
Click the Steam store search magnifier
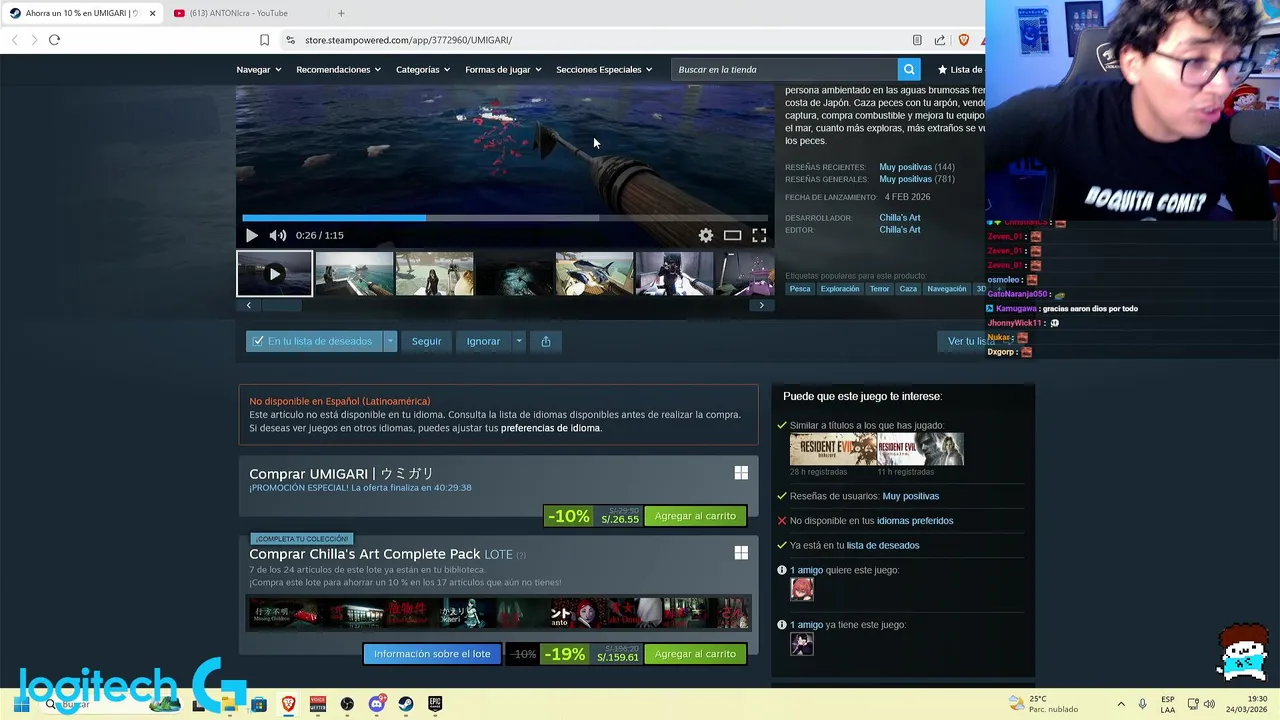pyautogui.click(x=909, y=69)
